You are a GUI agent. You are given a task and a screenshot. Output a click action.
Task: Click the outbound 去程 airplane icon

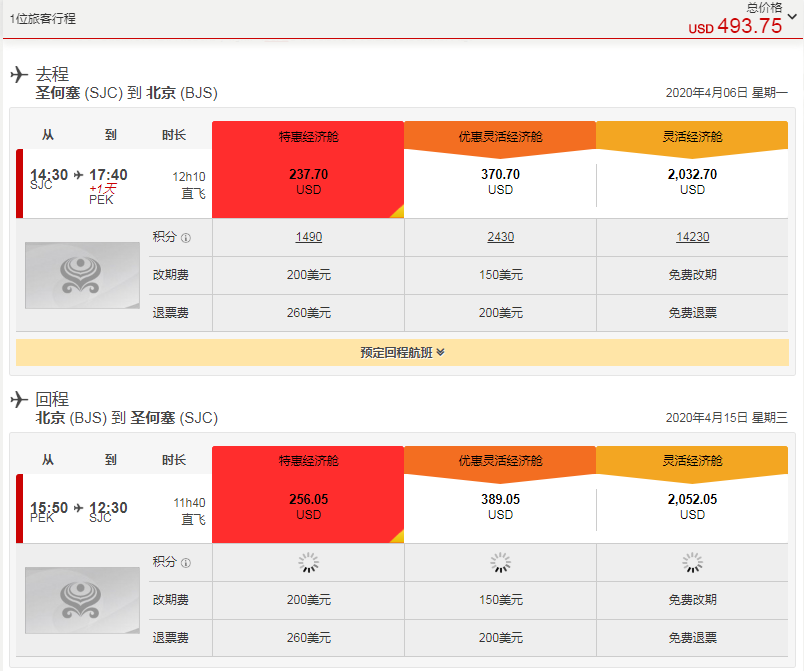(x=19, y=74)
